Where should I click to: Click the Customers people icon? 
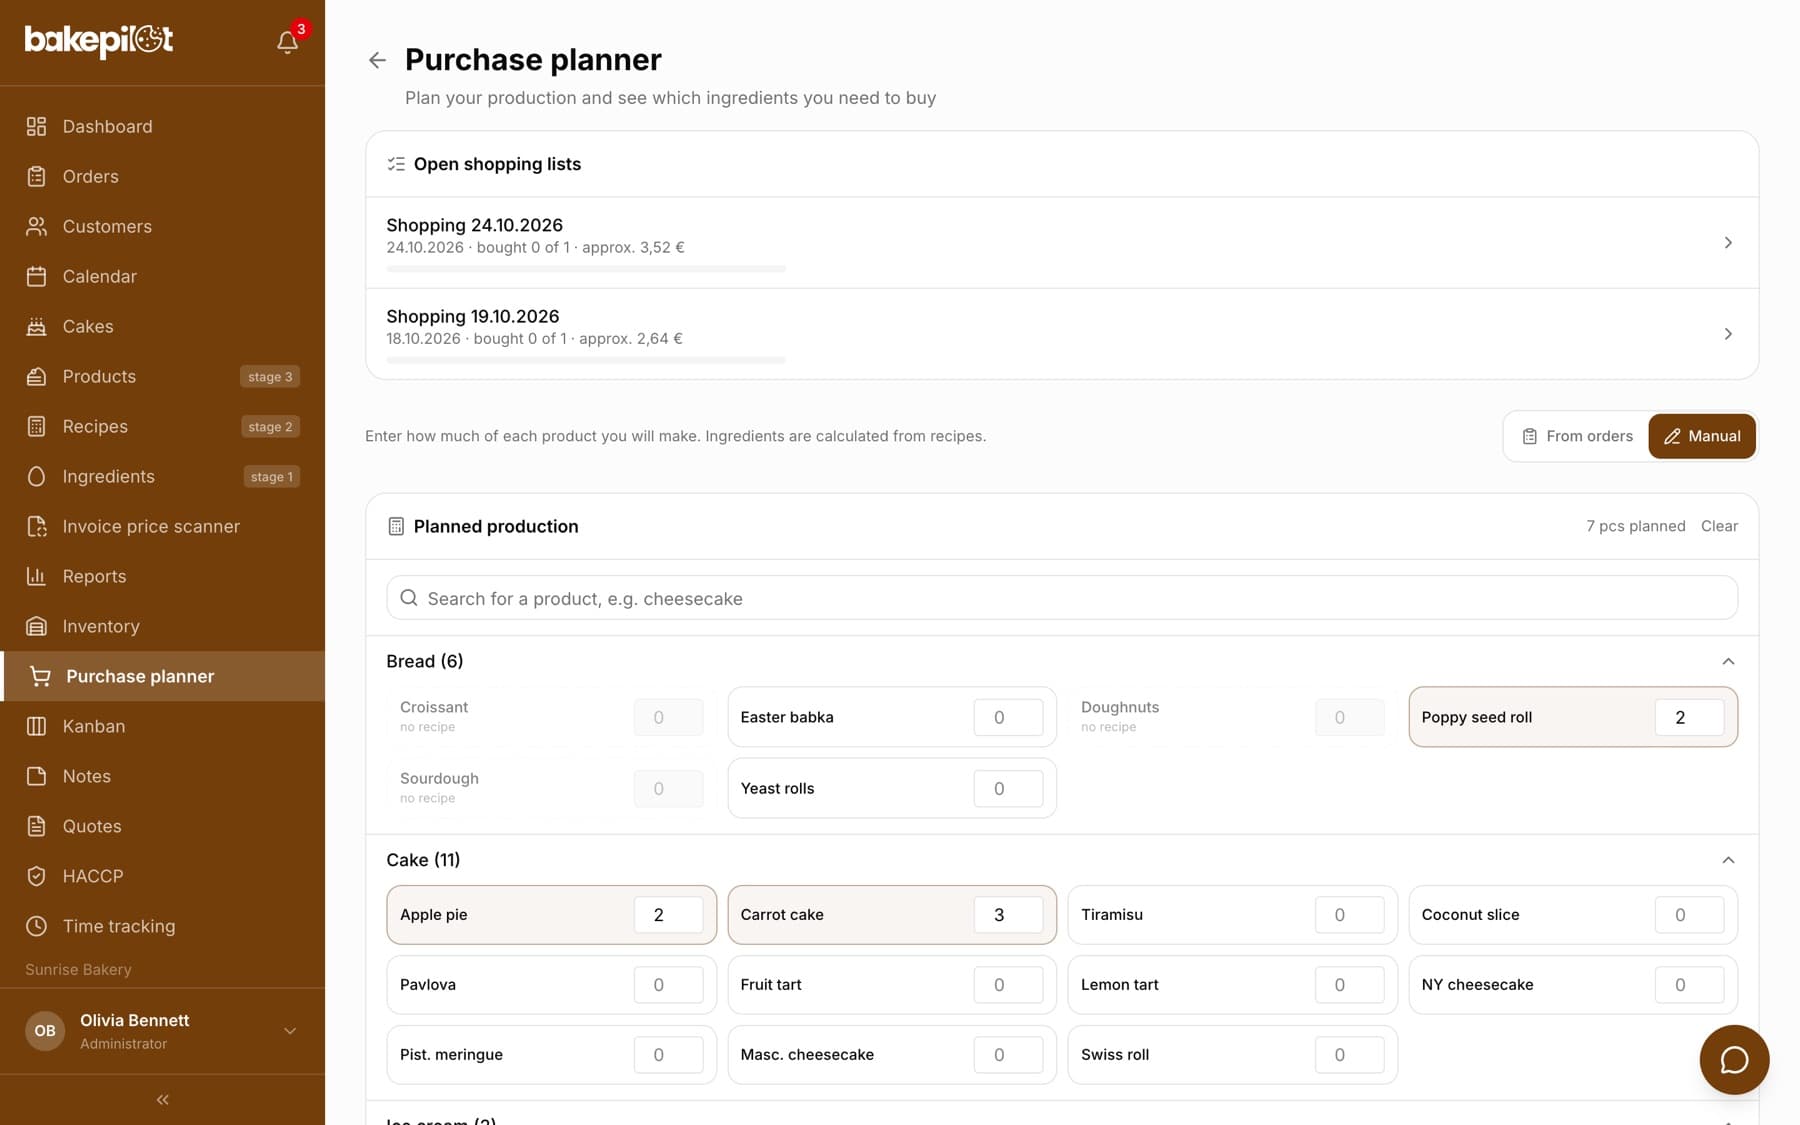(x=36, y=226)
